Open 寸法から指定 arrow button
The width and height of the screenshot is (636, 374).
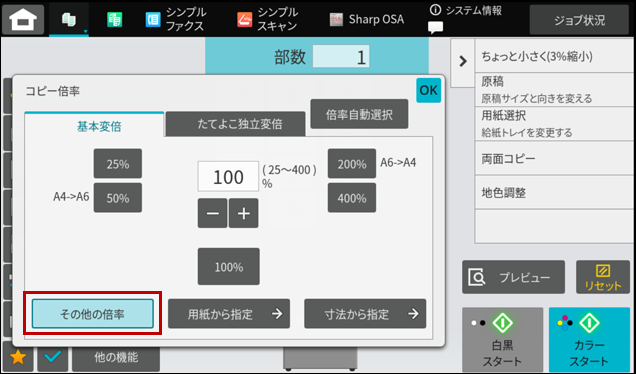pos(365,314)
